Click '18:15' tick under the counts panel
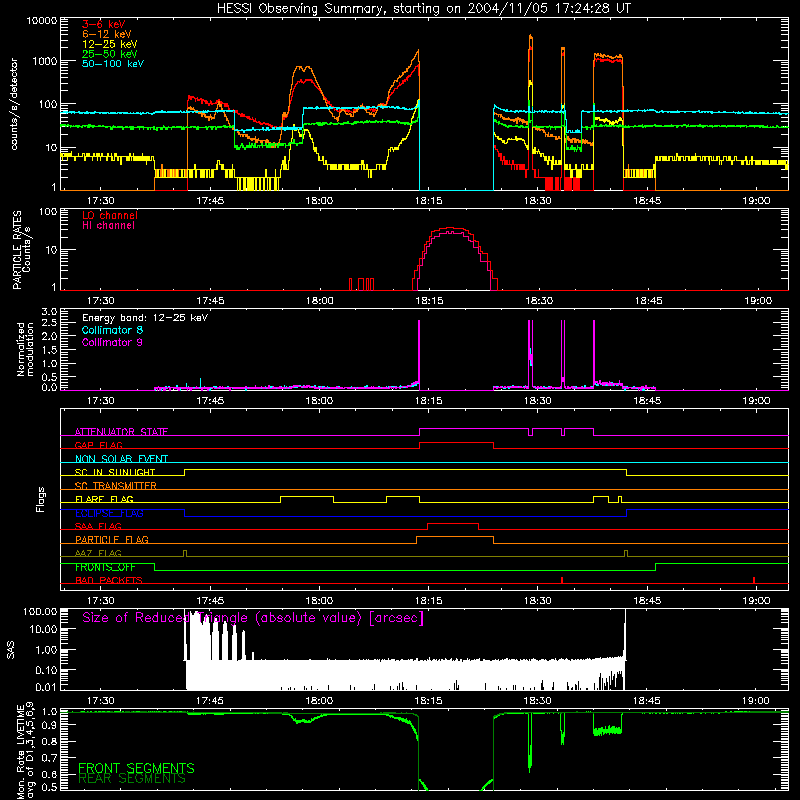The image size is (800, 800). point(429,201)
